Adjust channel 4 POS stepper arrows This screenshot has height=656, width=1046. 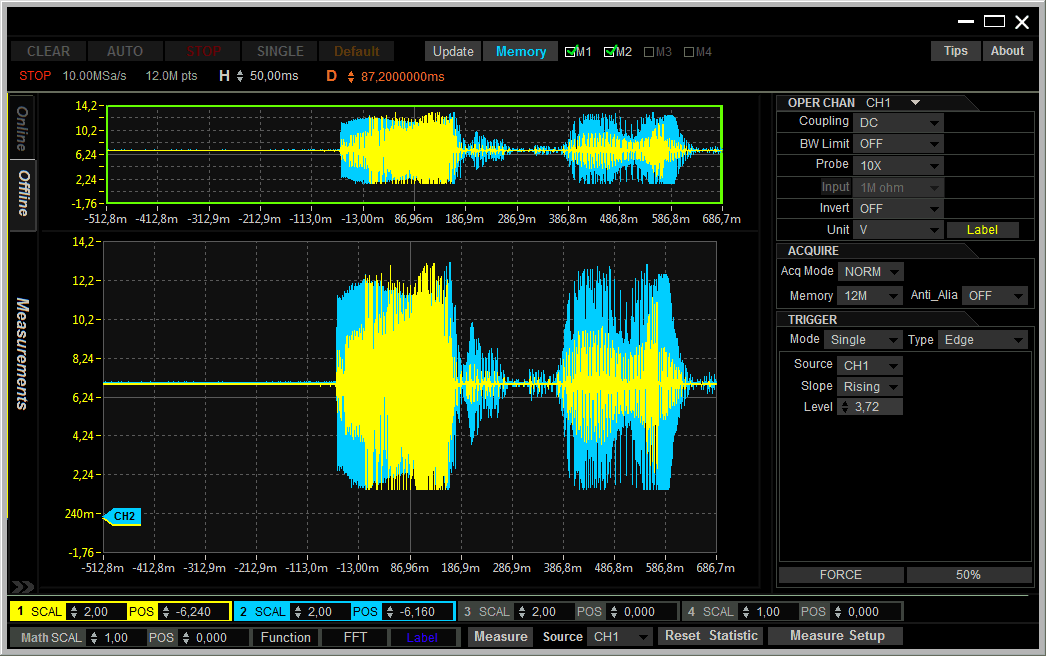point(839,611)
